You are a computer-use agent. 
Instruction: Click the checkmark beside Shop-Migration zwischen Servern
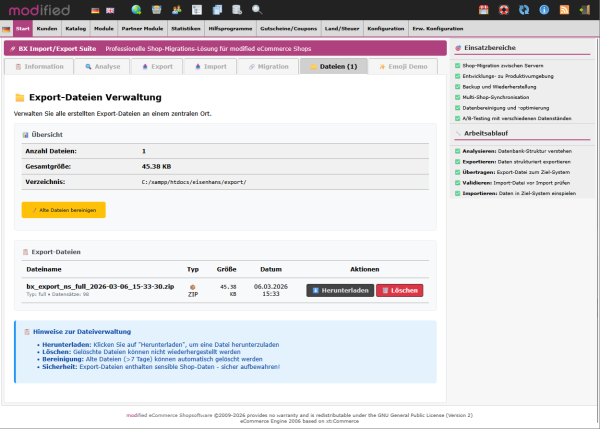tap(457, 65)
